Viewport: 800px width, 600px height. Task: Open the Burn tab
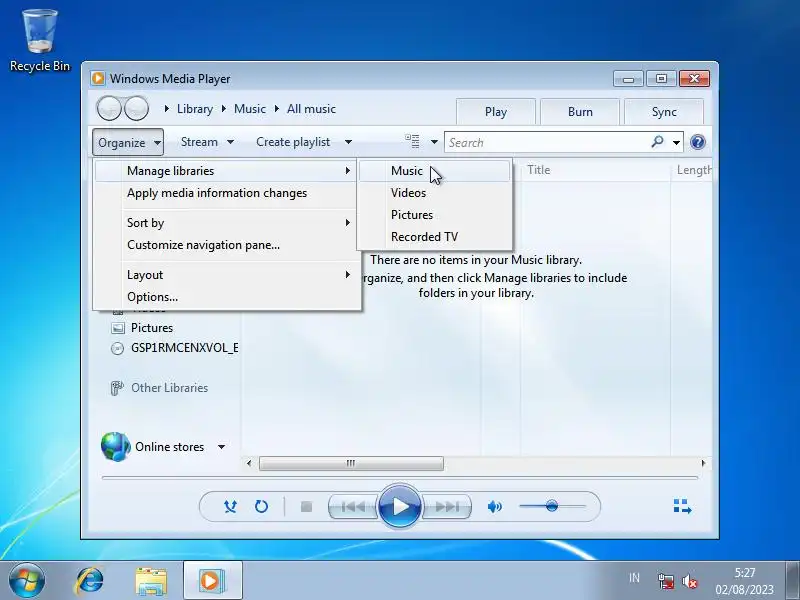coord(580,112)
